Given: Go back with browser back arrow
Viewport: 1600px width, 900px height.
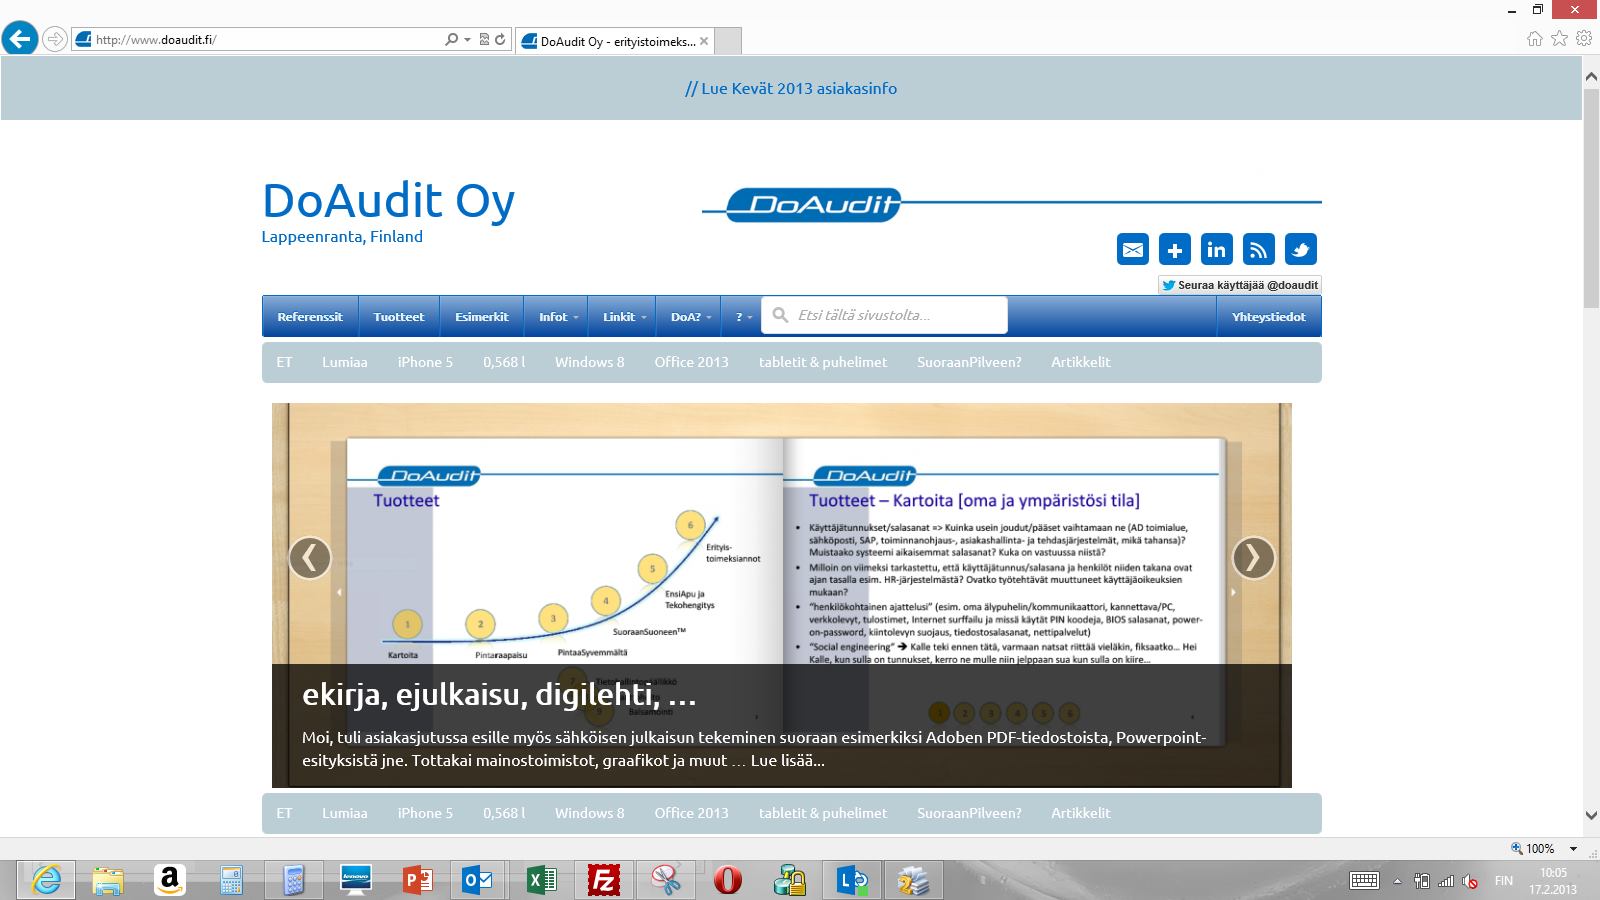Looking at the screenshot, I should (x=20, y=39).
